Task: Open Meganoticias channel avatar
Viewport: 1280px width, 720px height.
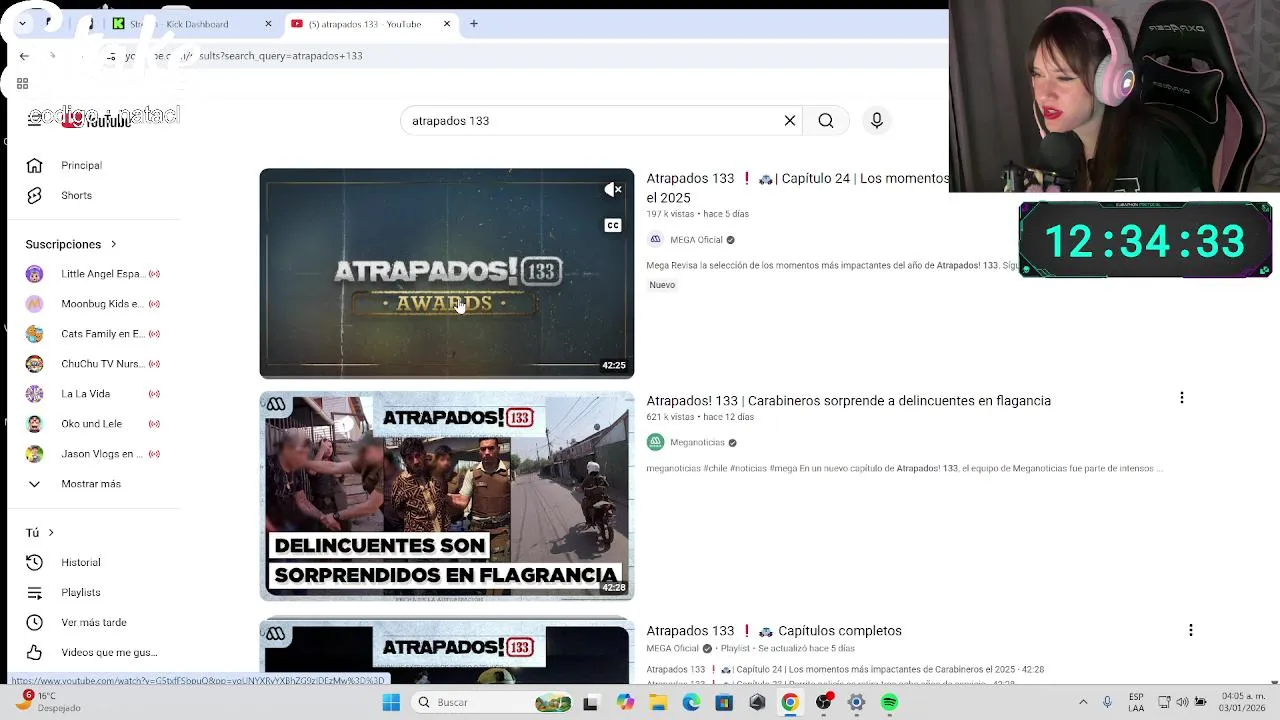Action: [655, 442]
